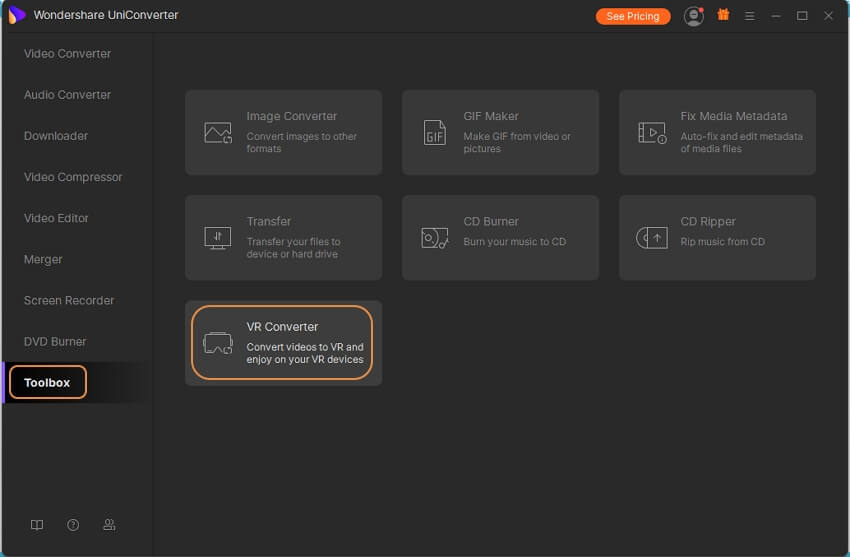Click the Fix Media Metadata icon
This screenshot has width=850, height=557.
point(652,133)
